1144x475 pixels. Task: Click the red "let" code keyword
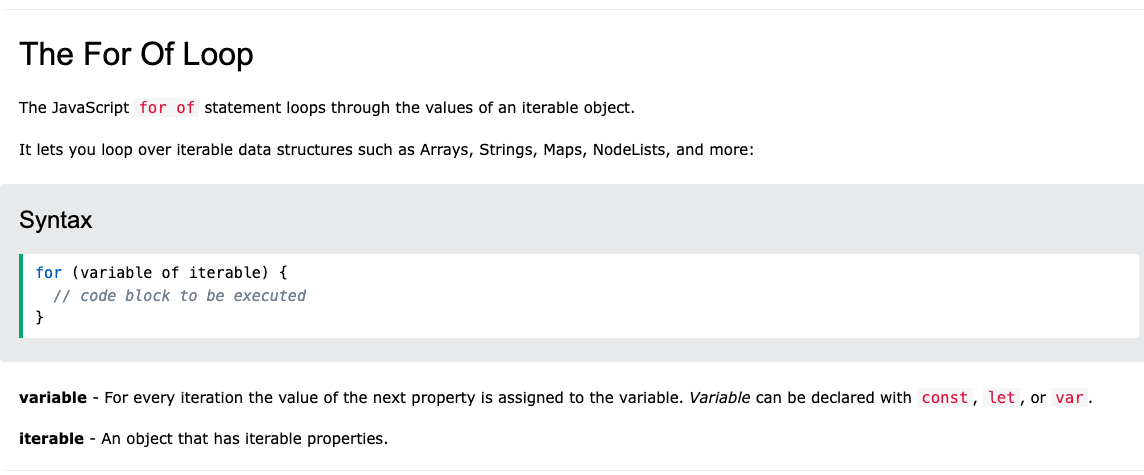pyautogui.click(x=1002, y=398)
